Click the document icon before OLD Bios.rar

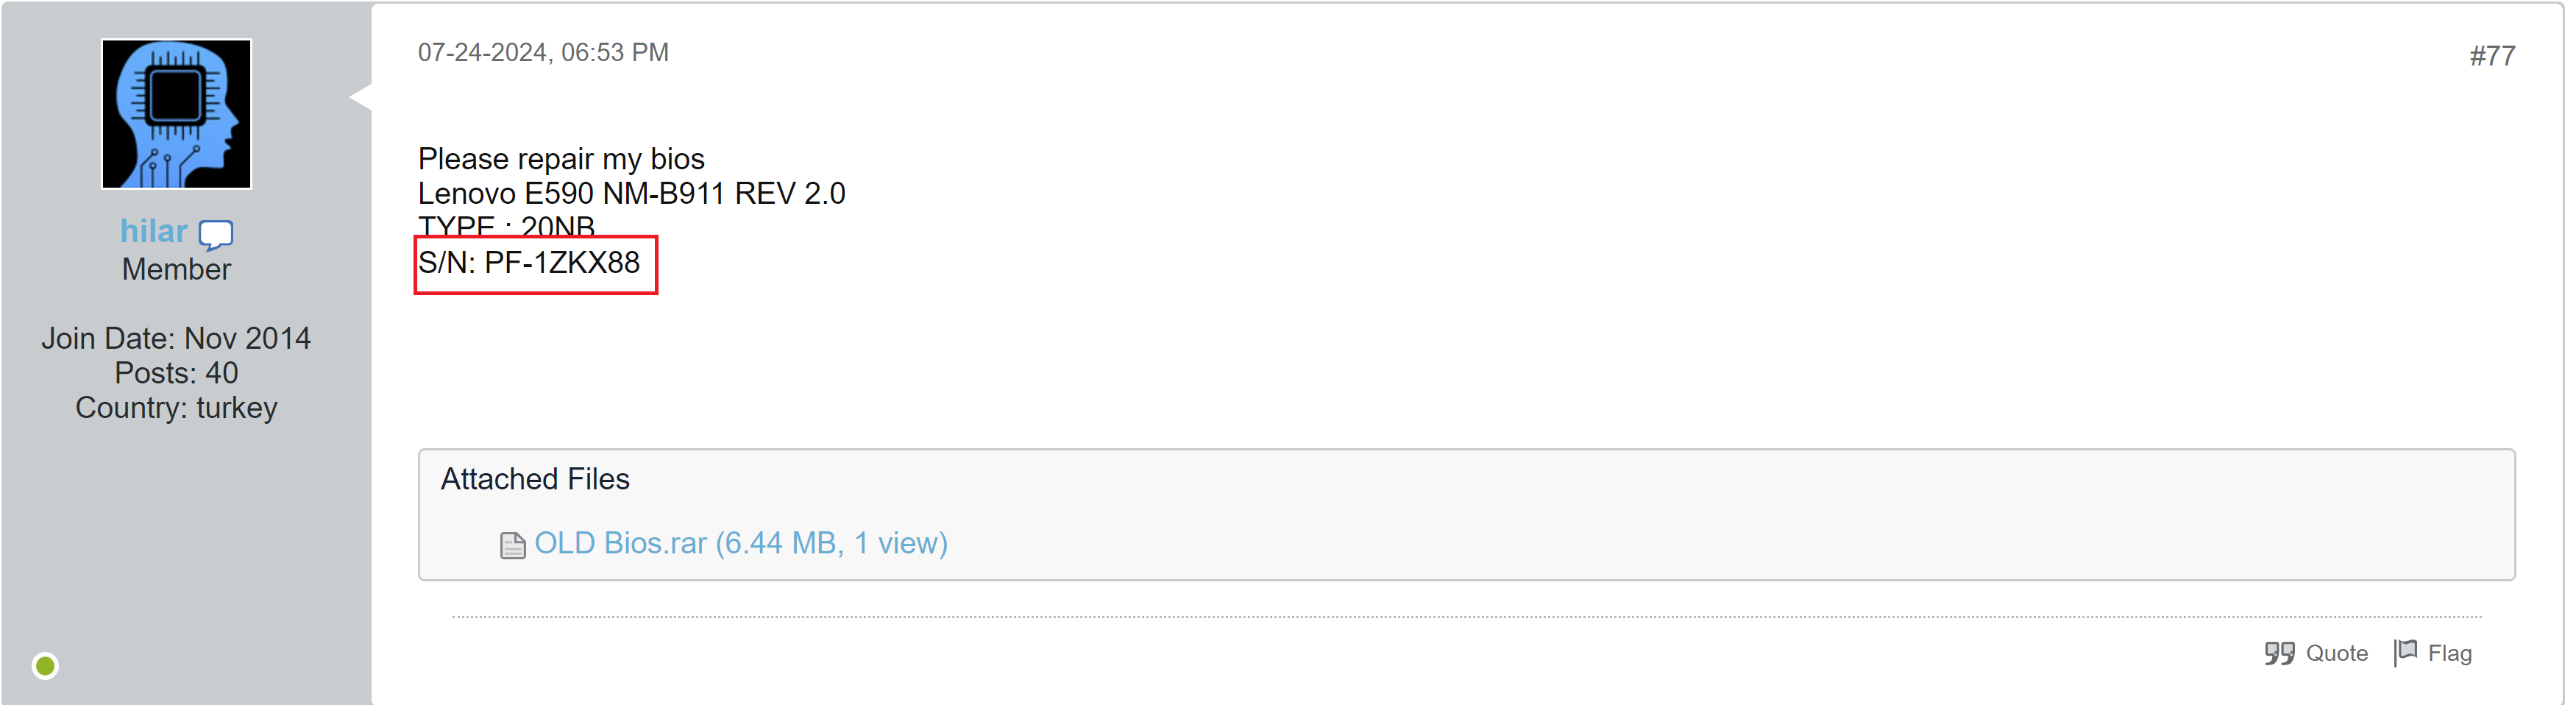pyautogui.click(x=512, y=545)
